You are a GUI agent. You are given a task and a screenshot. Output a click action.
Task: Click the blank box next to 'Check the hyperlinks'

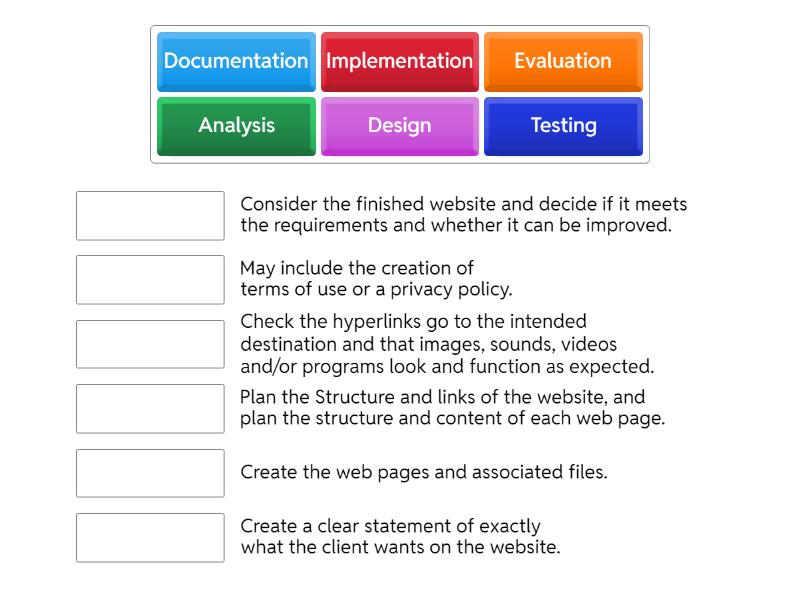pyautogui.click(x=150, y=344)
